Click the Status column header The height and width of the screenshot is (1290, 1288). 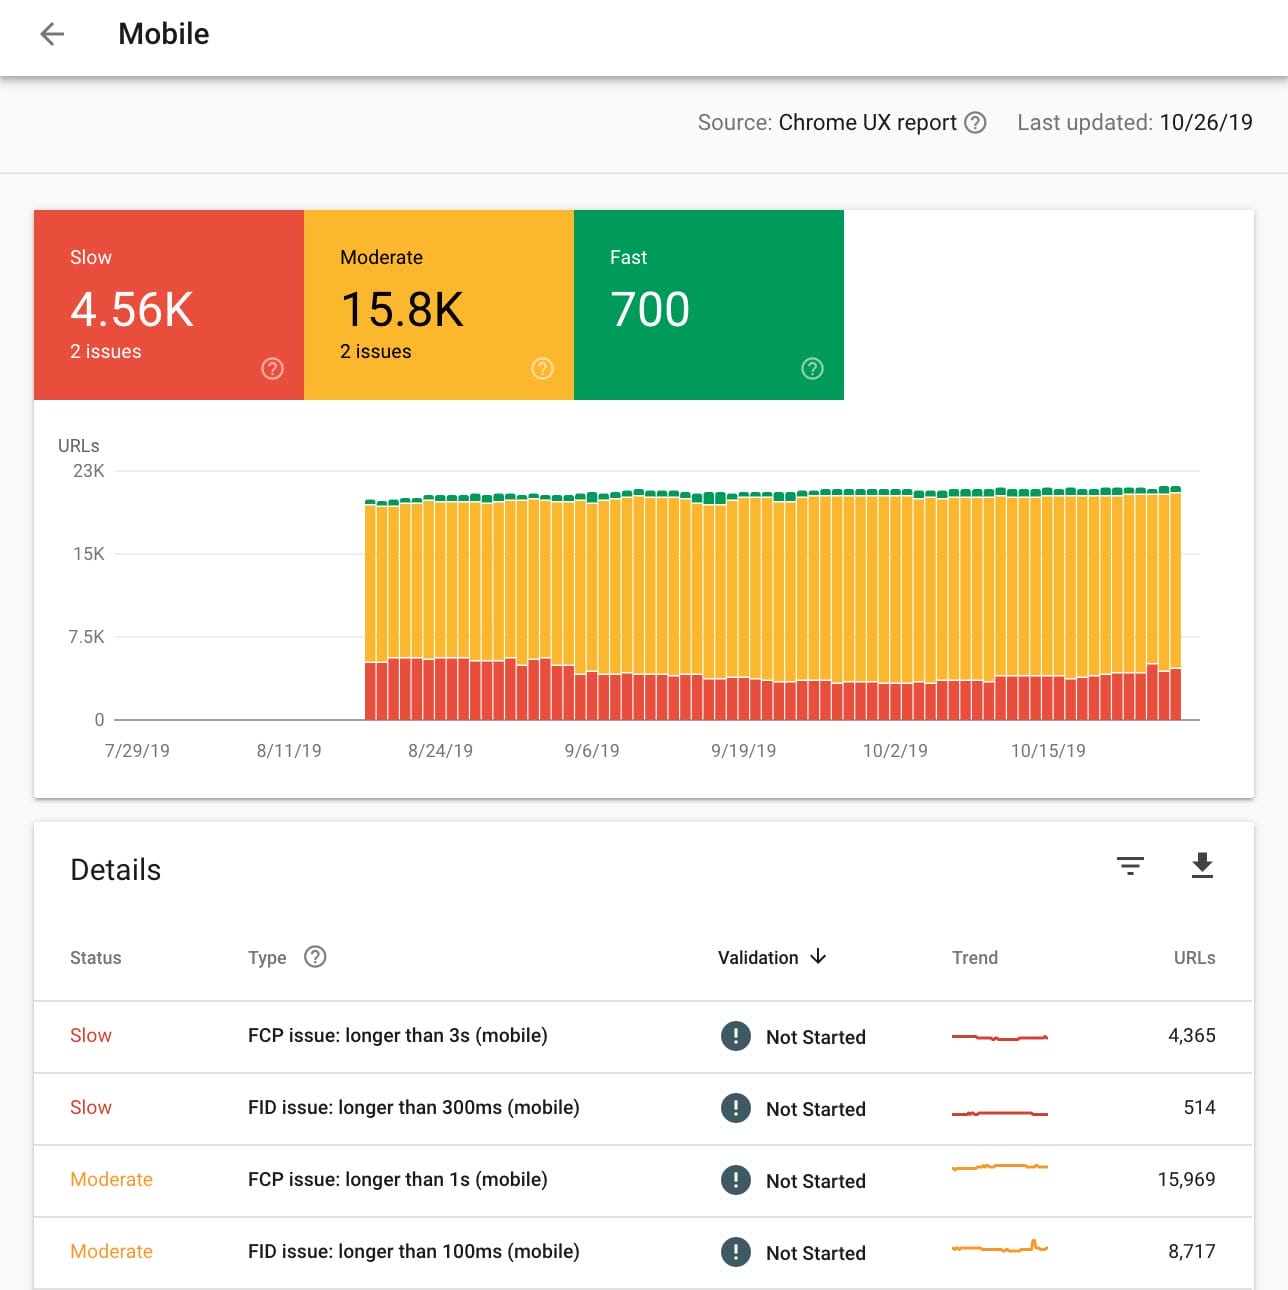point(95,958)
